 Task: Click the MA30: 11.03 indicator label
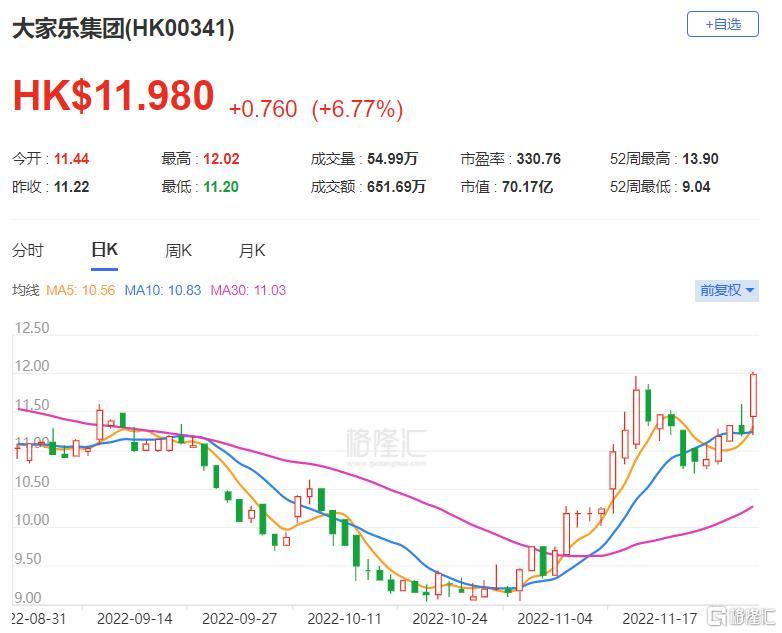point(248,290)
